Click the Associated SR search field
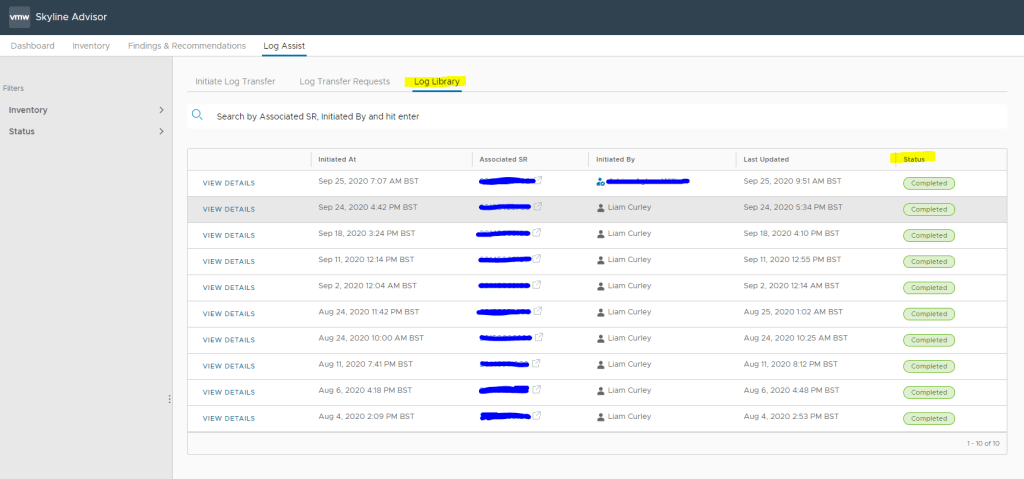 (600, 116)
